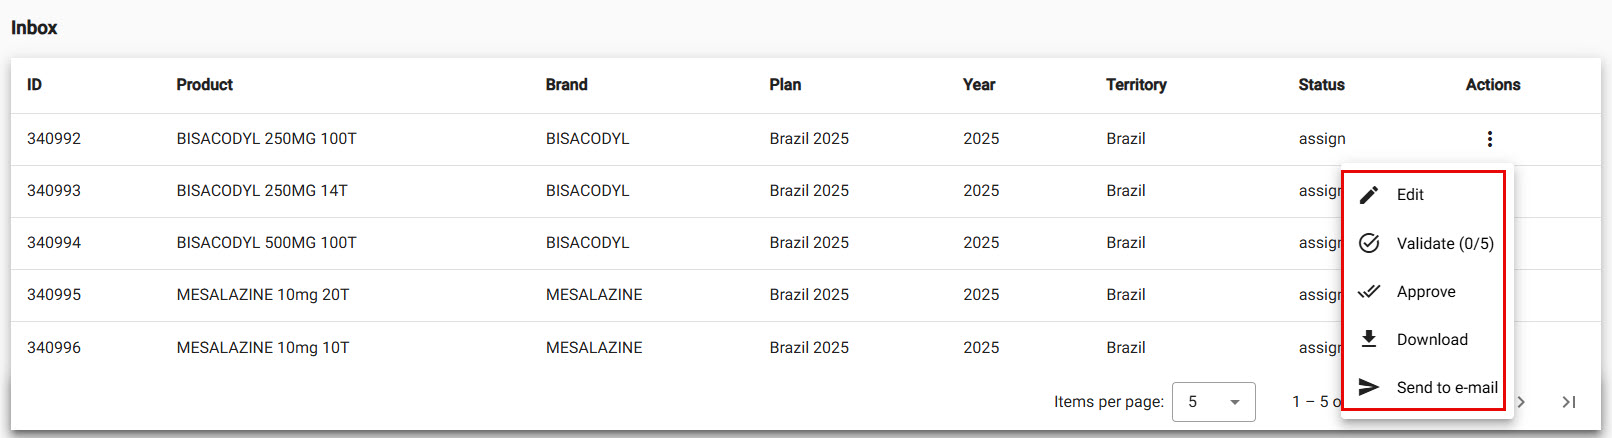This screenshot has width=1612, height=438.
Task: Go to the next page of results
Action: coord(1521,402)
